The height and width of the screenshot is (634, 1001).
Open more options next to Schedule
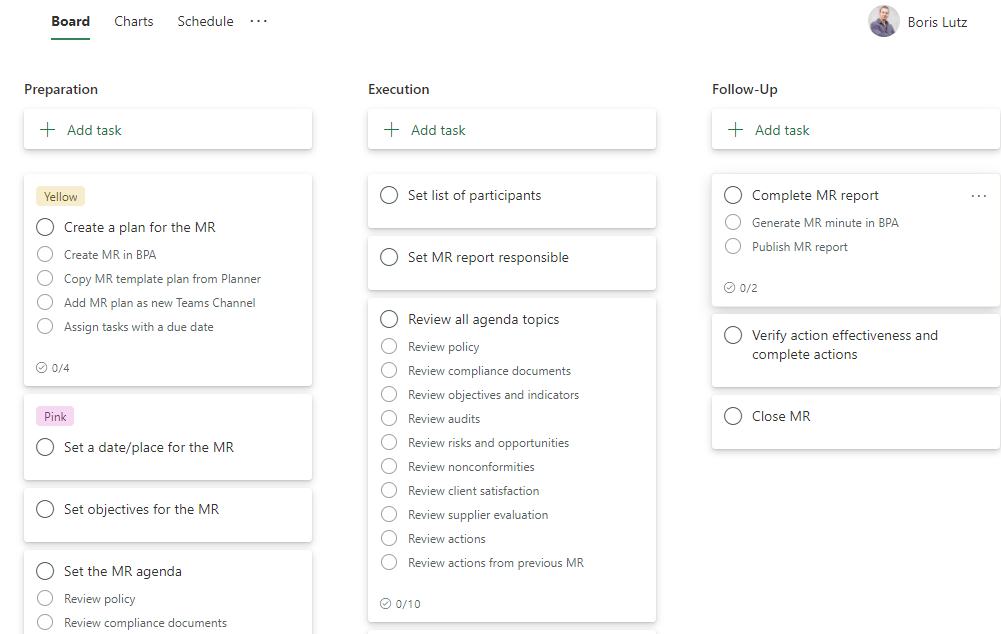(259, 21)
